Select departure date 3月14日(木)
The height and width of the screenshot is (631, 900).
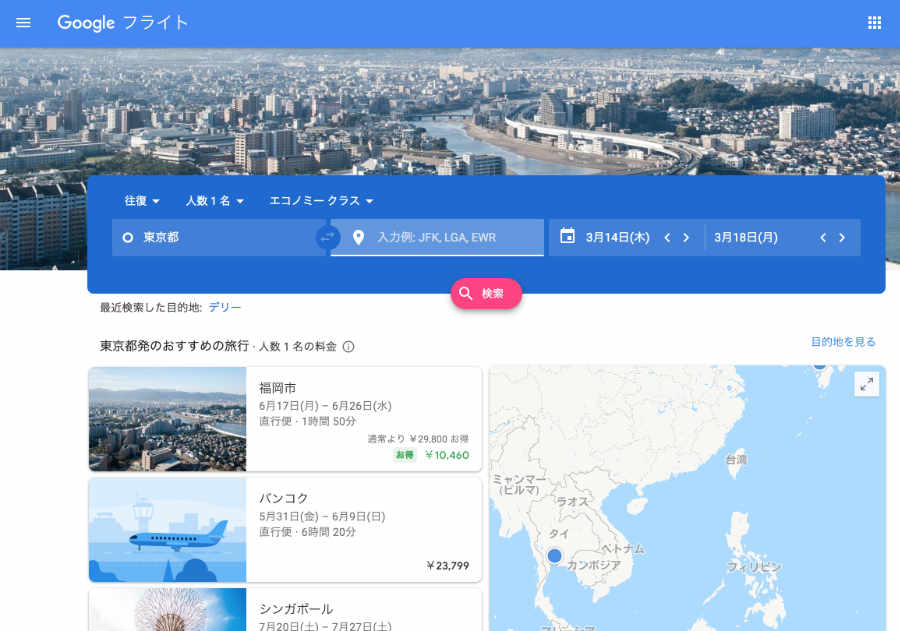coord(618,238)
